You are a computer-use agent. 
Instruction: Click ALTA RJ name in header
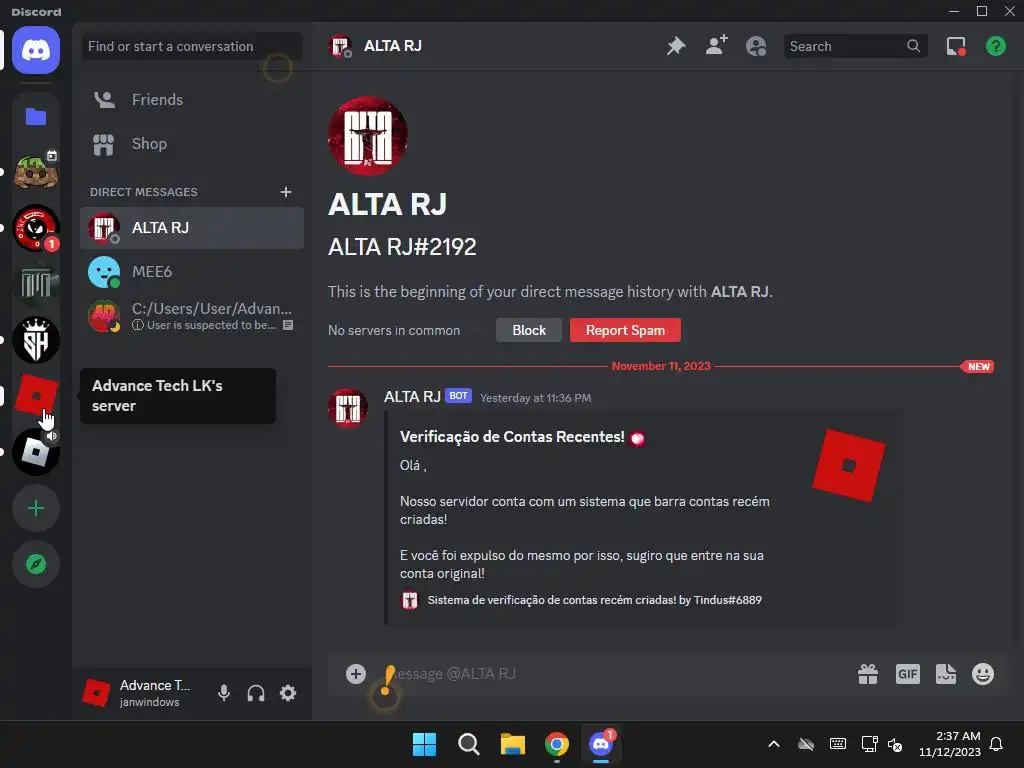pyautogui.click(x=392, y=46)
